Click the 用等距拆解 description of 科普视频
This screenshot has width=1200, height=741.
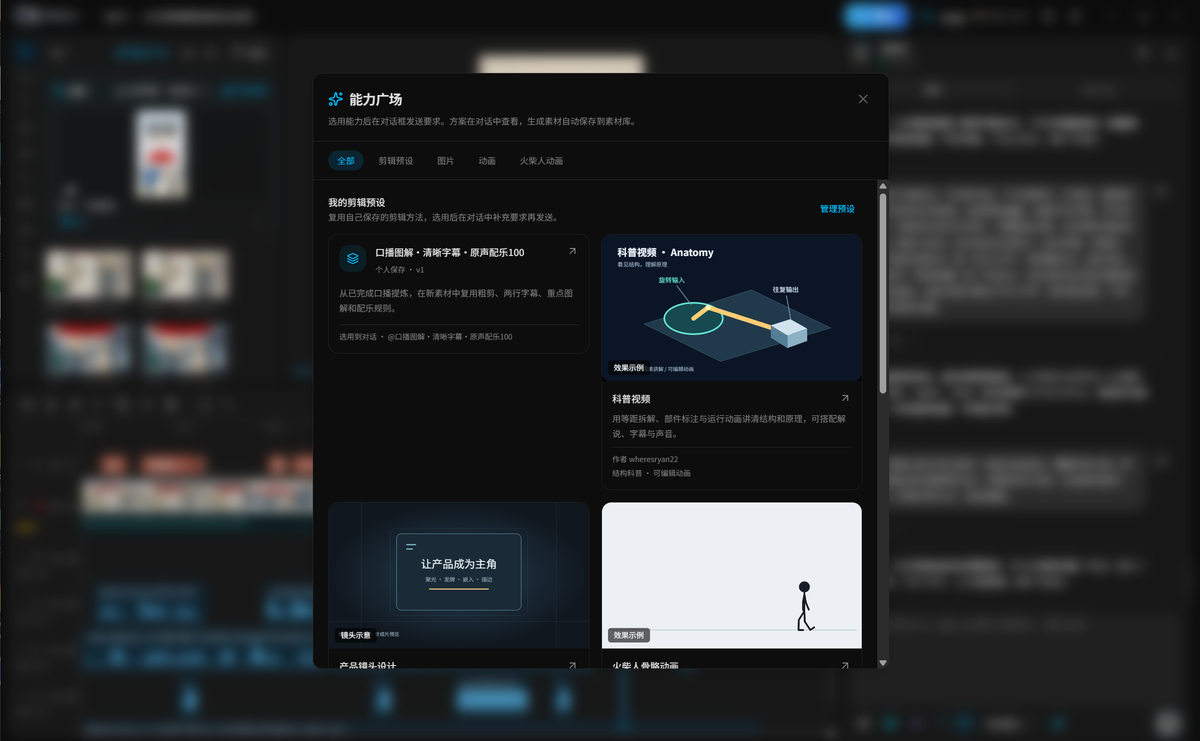click(x=728, y=427)
